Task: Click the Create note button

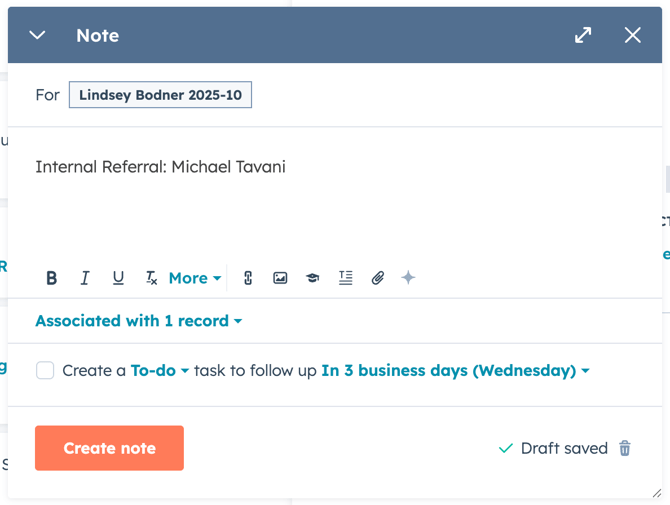Action: (x=109, y=448)
